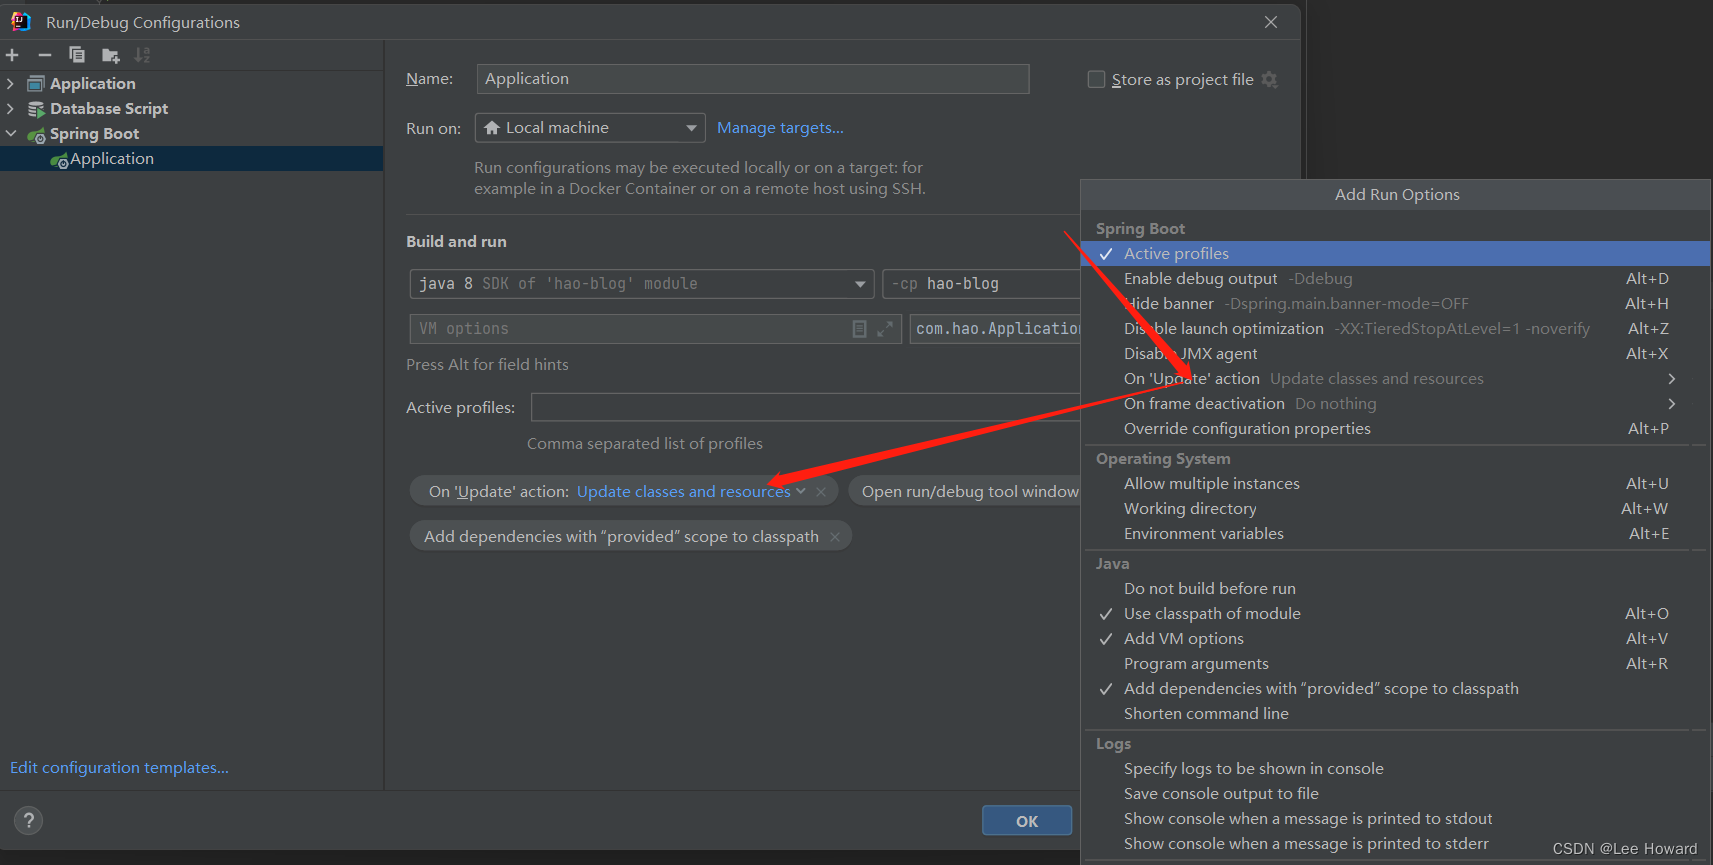Open On 'Update' action submenu in options

pos(1396,379)
